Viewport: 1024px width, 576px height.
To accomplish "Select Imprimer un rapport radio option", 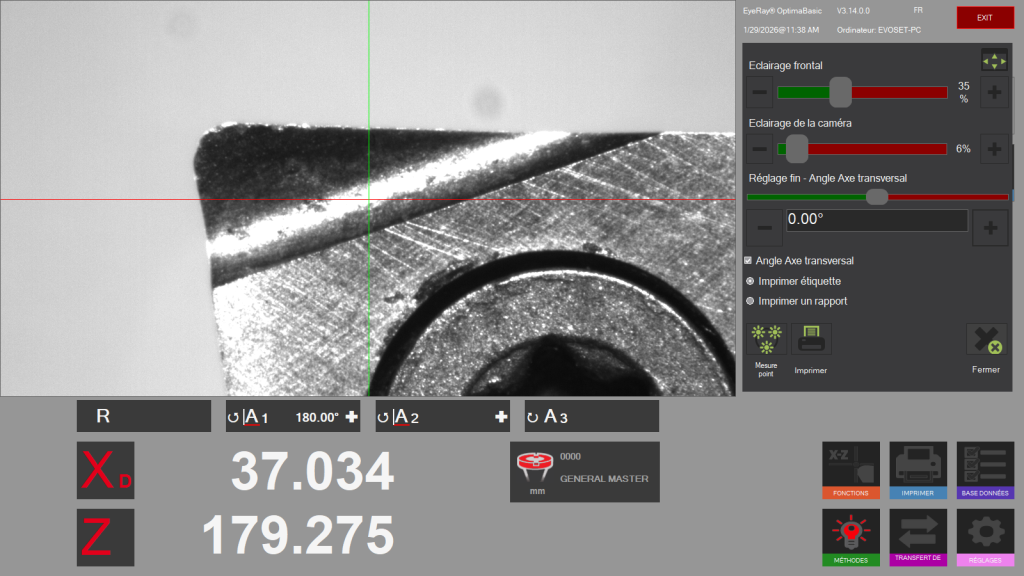I will (x=750, y=301).
